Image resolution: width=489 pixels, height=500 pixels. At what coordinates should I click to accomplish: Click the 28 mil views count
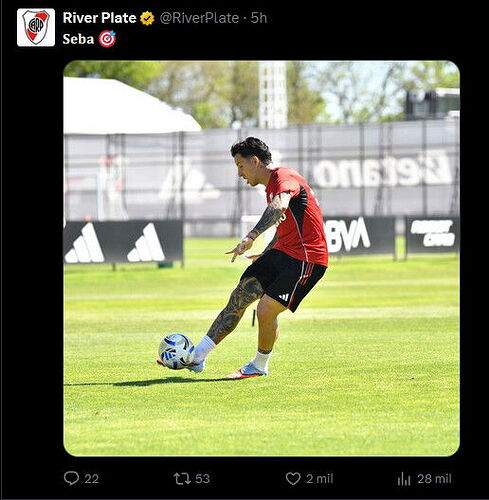pyautogui.click(x=434, y=479)
